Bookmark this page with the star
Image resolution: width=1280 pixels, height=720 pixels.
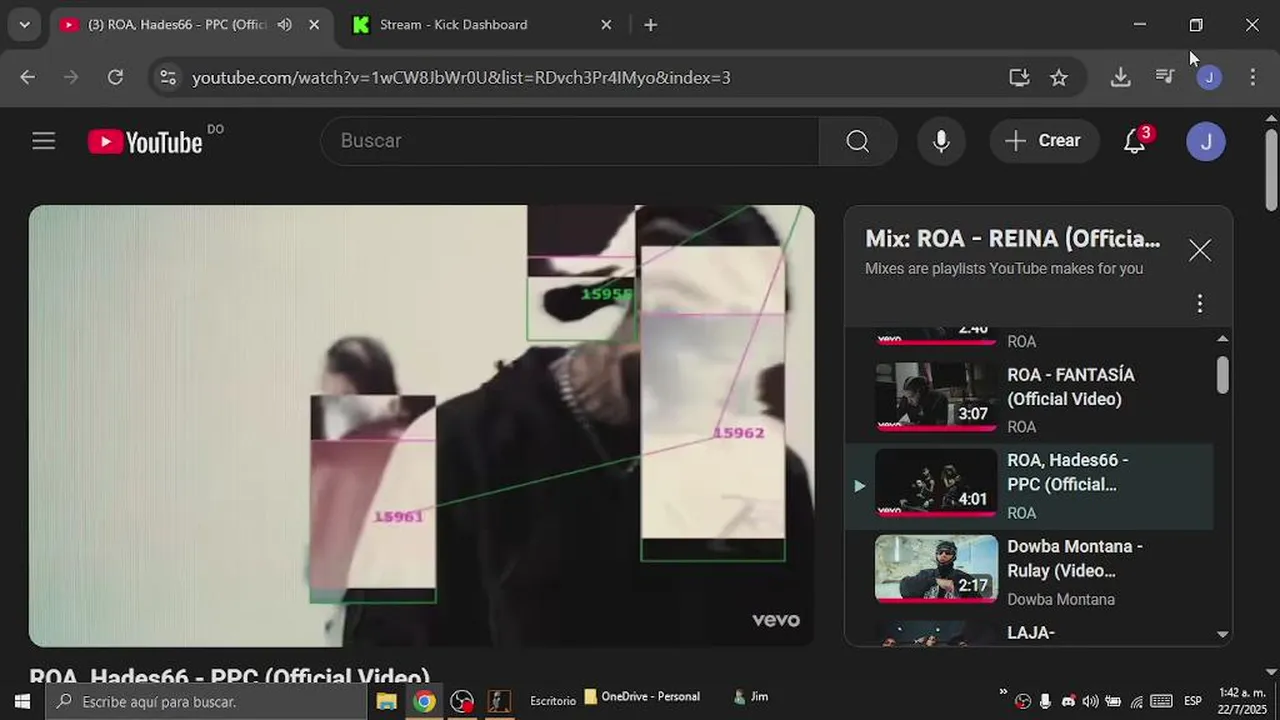(1059, 77)
